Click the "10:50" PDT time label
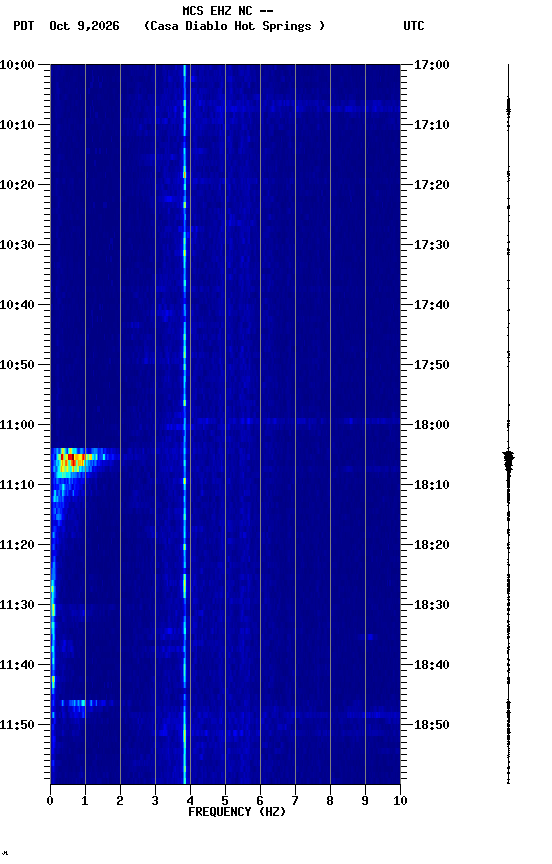This screenshot has width=552, height=864. pos(17,365)
